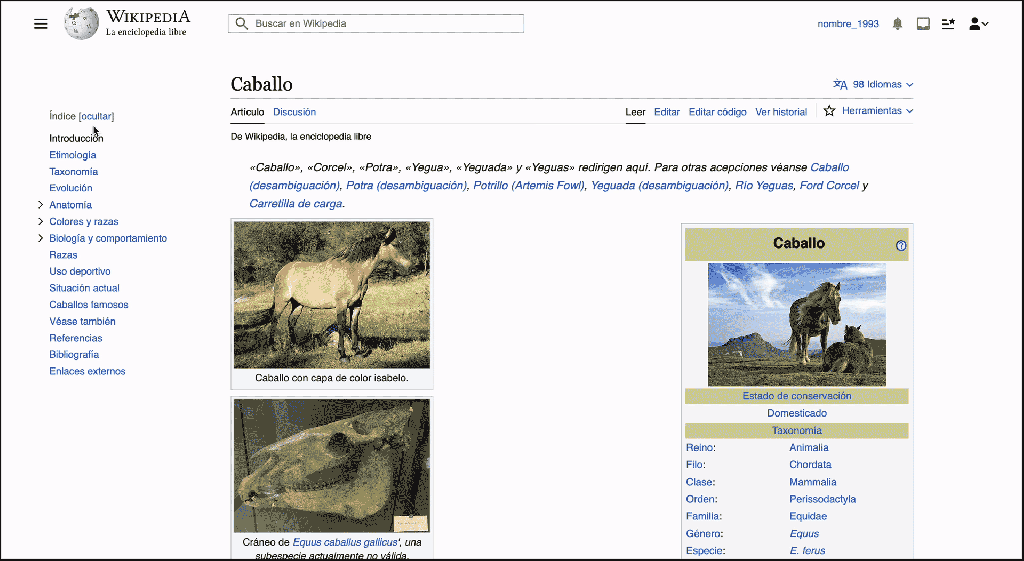1024x561 pixels.
Task: Open the isabelo-colored horse image
Action: point(332,295)
